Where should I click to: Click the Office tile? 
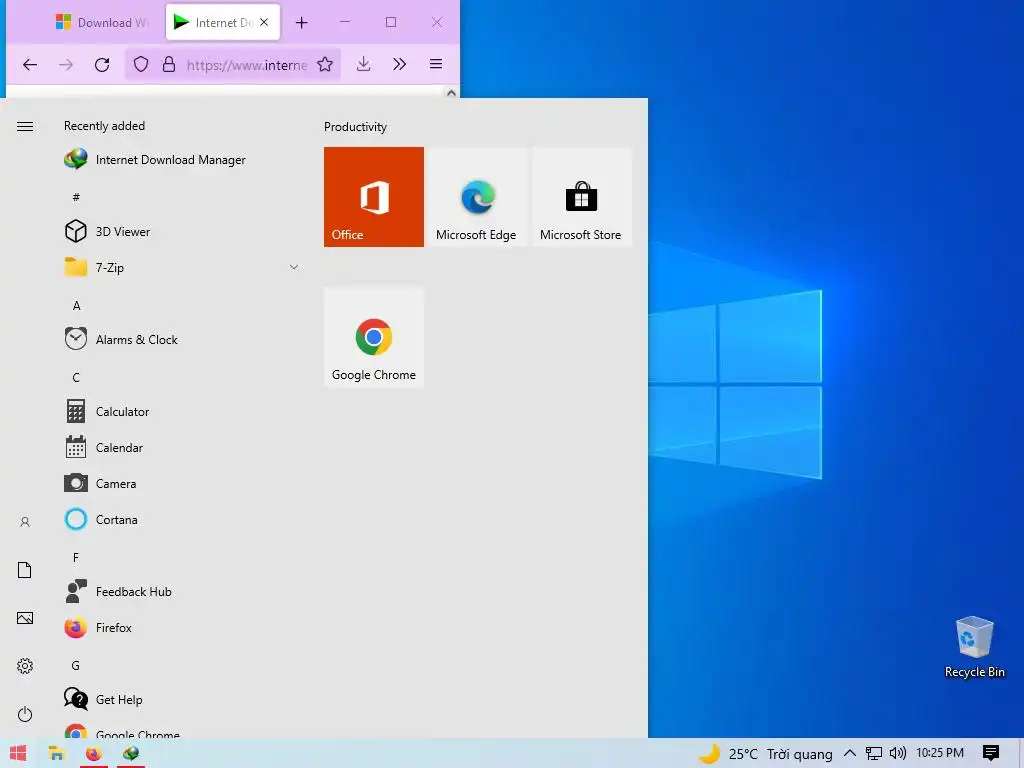click(374, 197)
